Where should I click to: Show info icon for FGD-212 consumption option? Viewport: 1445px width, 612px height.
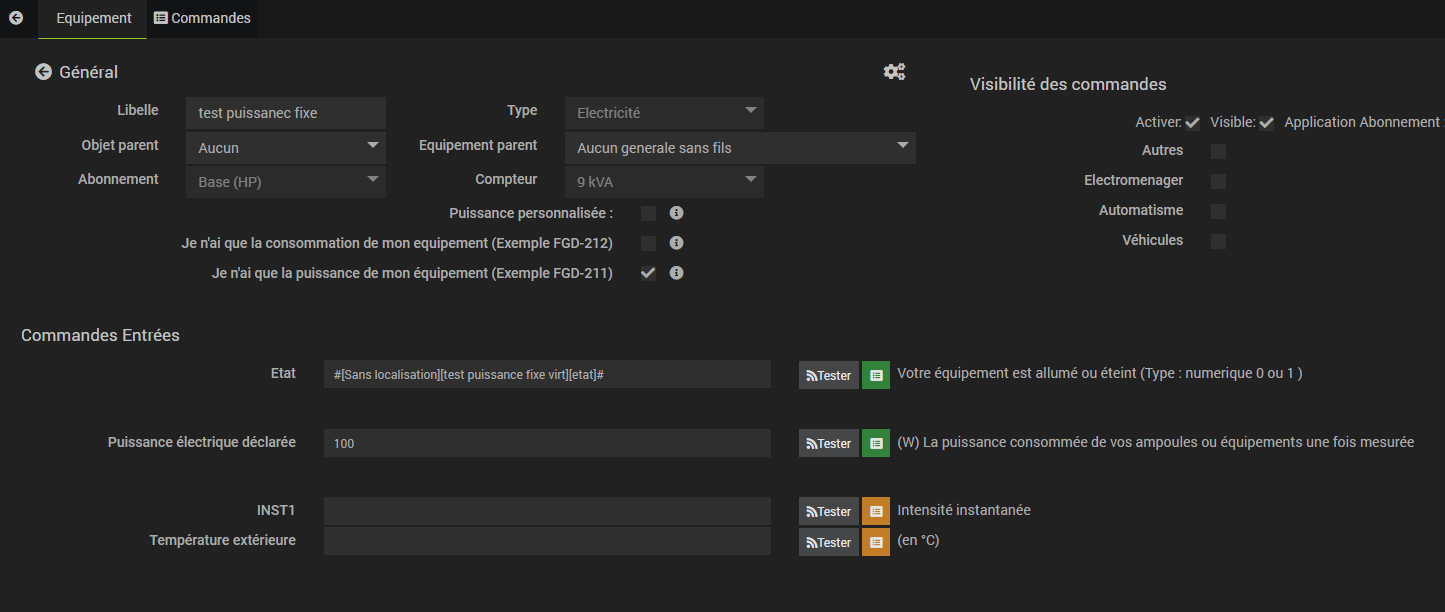click(676, 243)
